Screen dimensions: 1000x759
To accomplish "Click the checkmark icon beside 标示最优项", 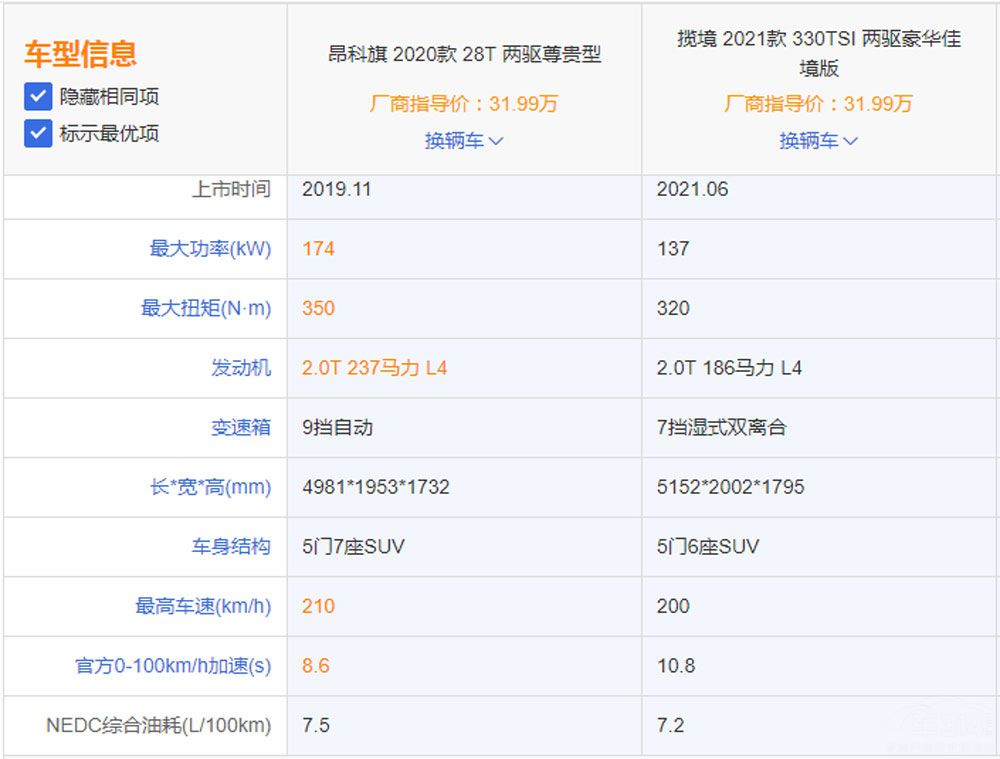I will [37, 133].
